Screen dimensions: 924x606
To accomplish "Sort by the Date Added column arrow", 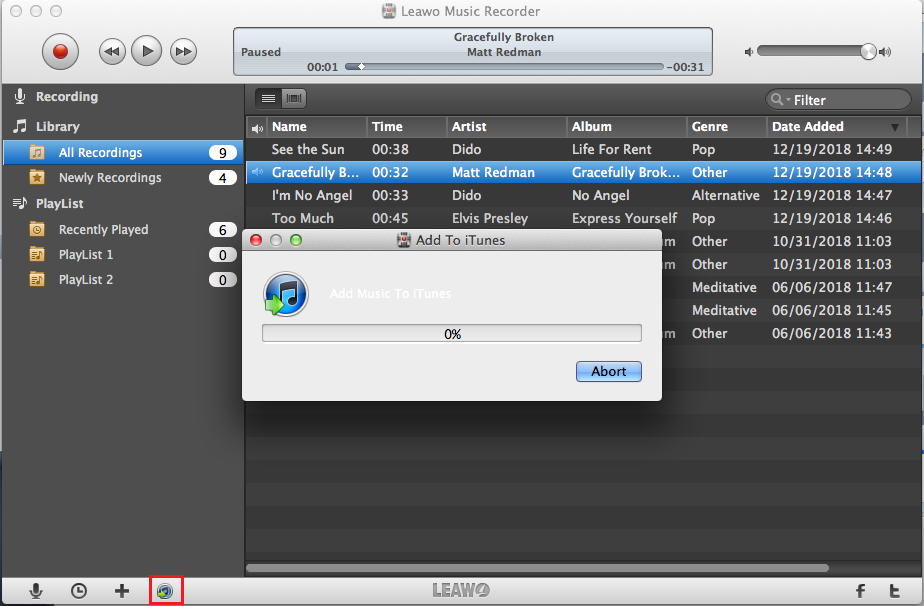I will [x=894, y=127].
